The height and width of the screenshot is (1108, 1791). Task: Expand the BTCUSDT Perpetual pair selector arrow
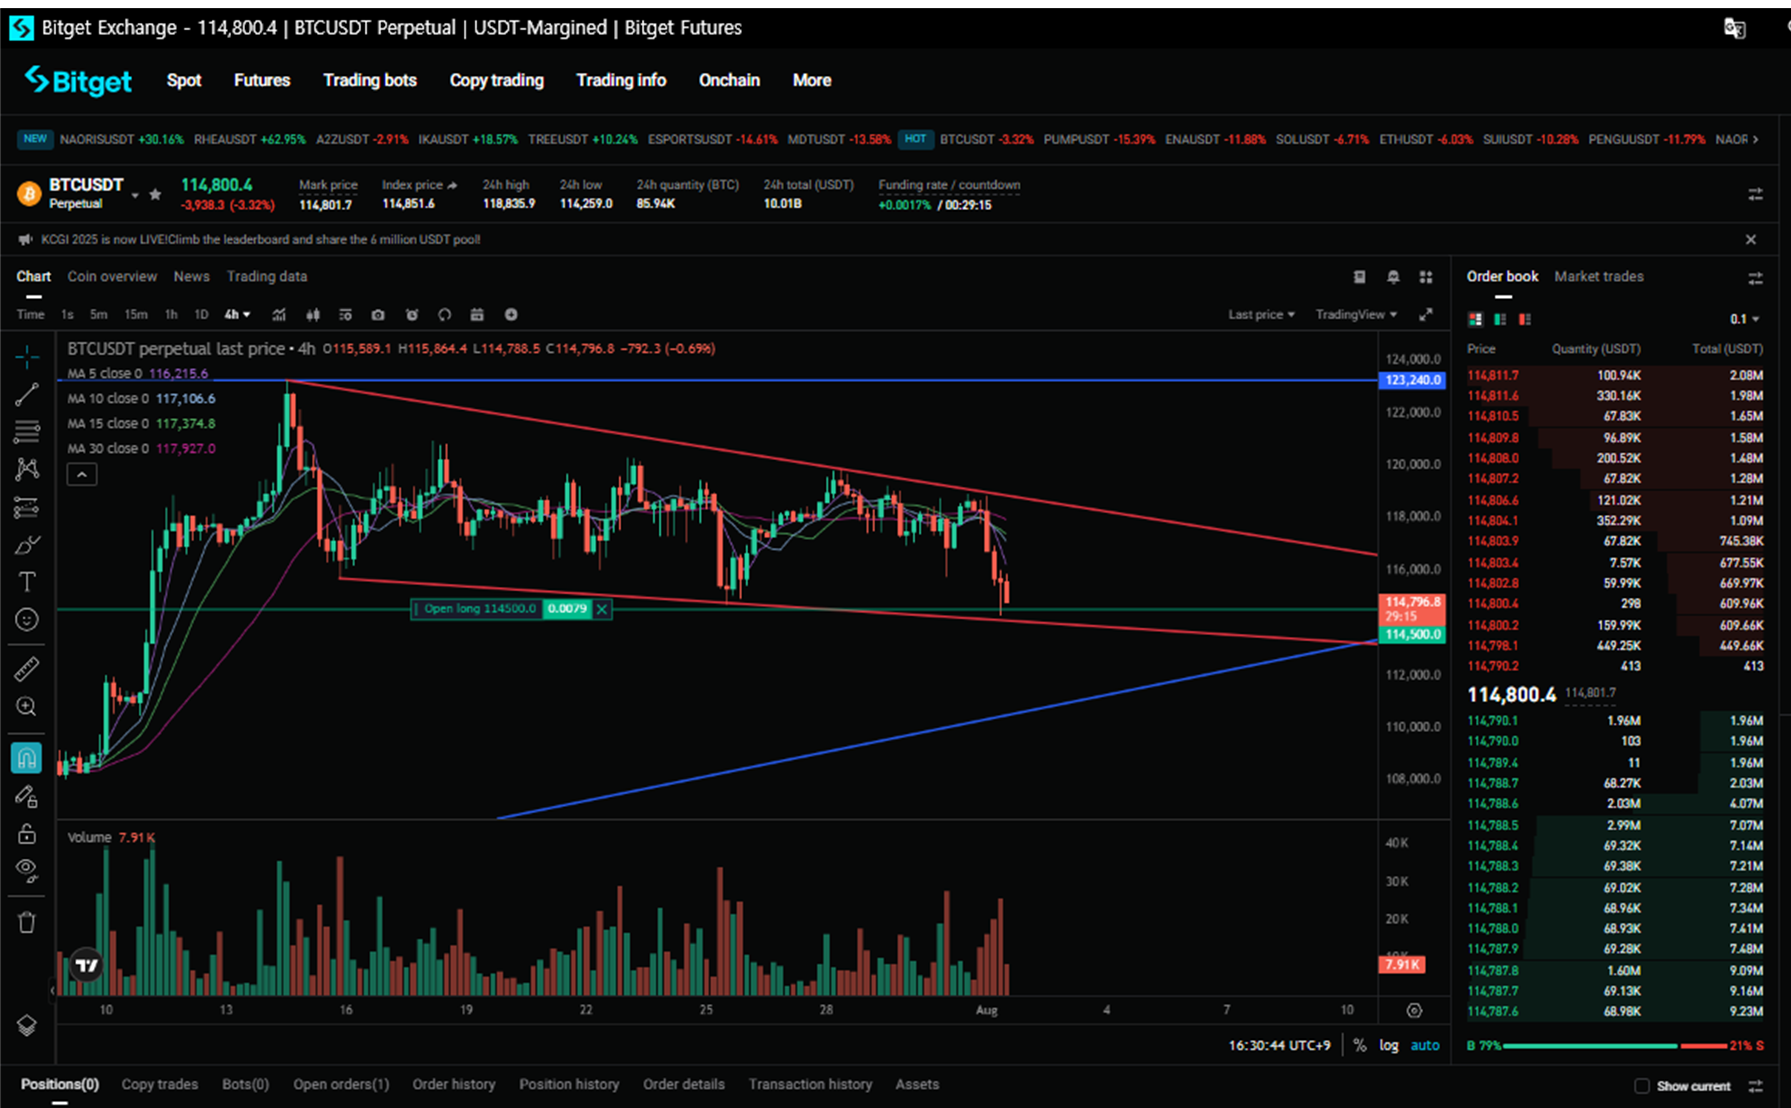pyautogui.click(x=135, y=195)
